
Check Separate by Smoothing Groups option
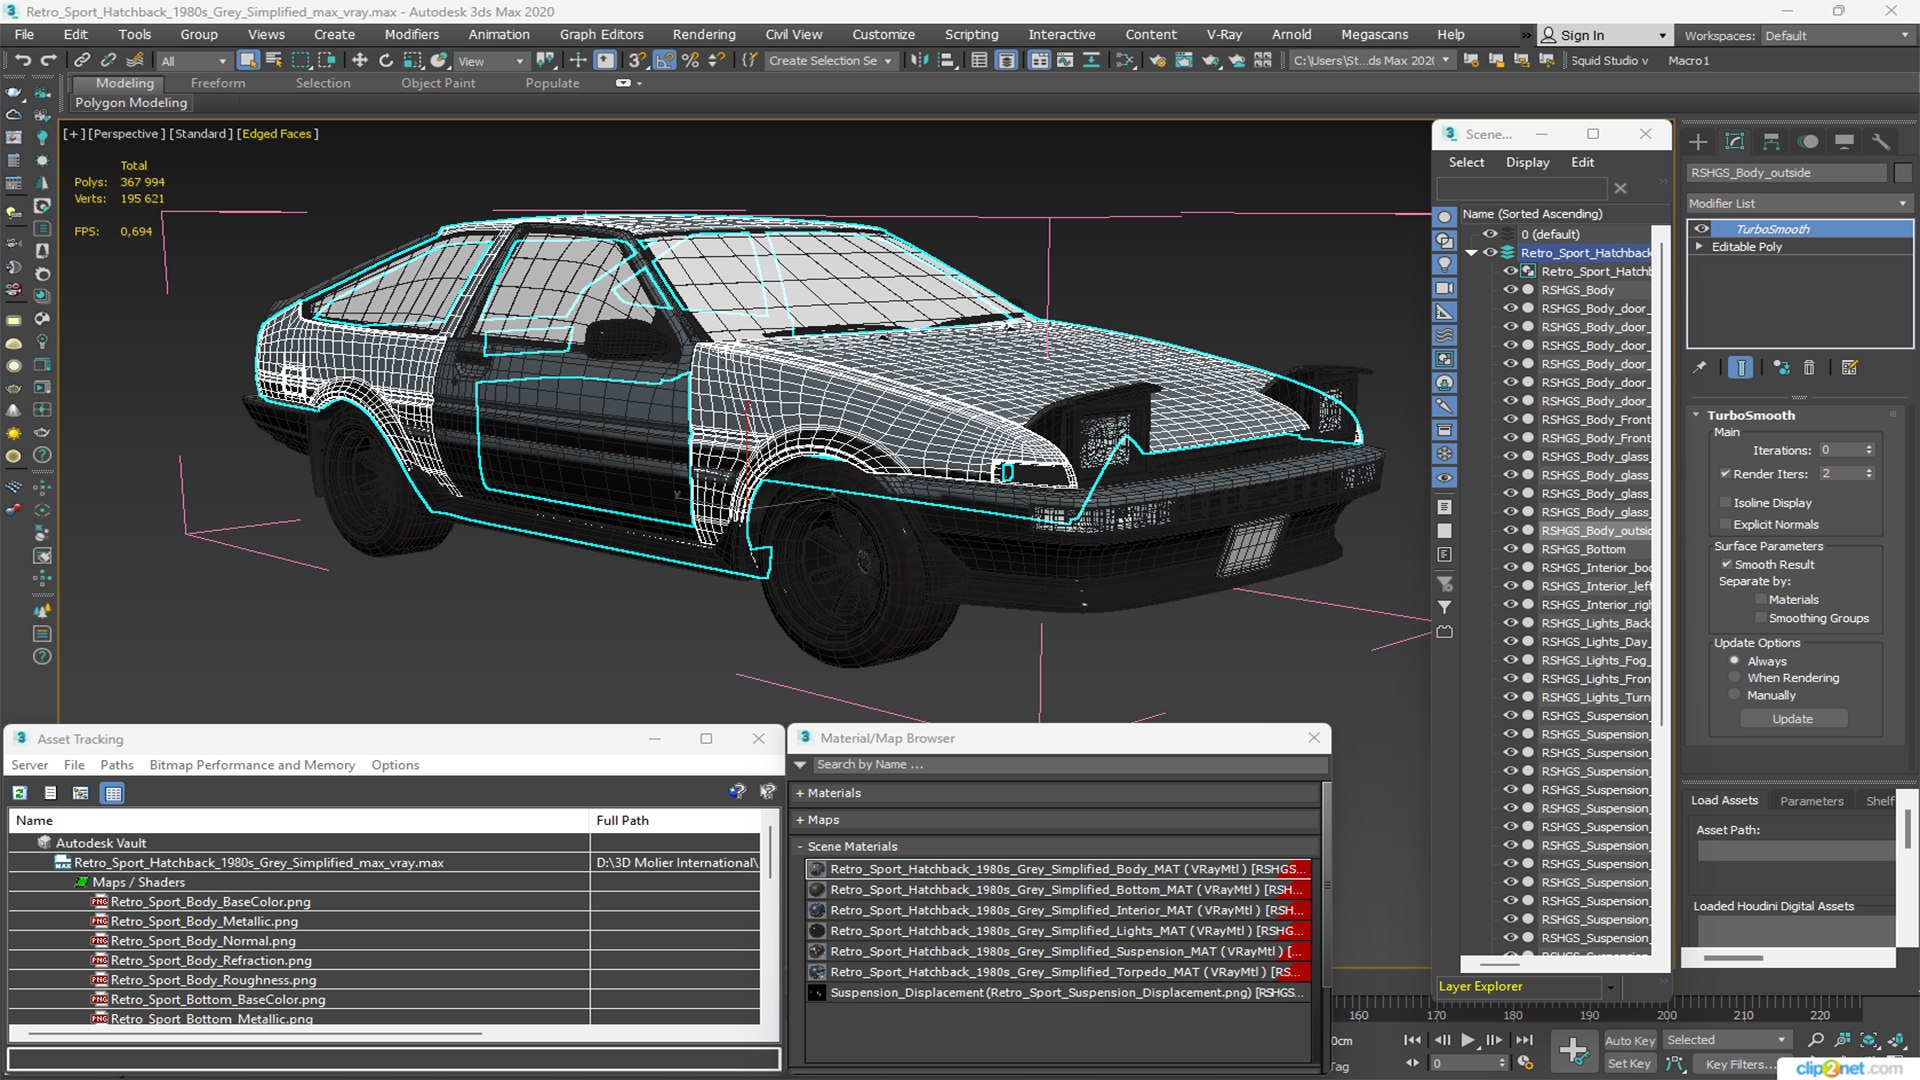tap(1761, 619)
